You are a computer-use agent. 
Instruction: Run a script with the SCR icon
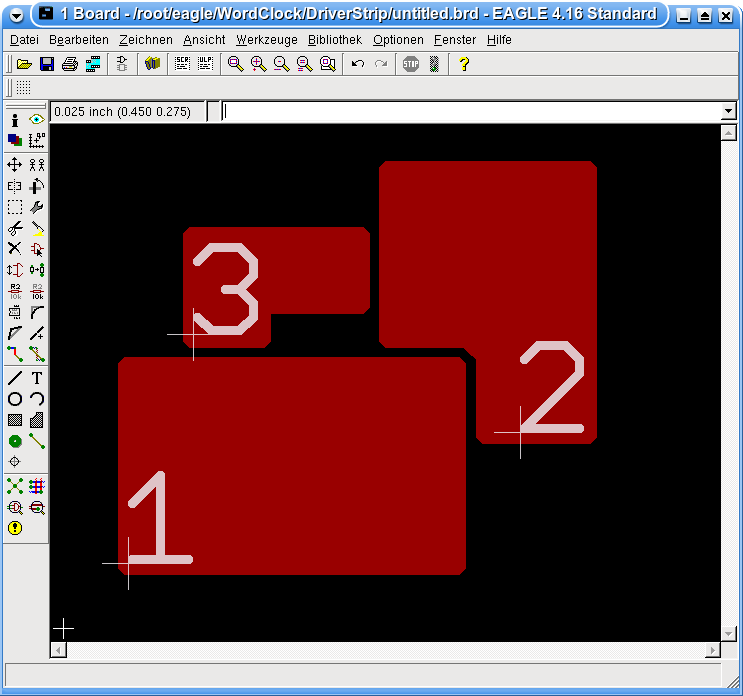182,63
